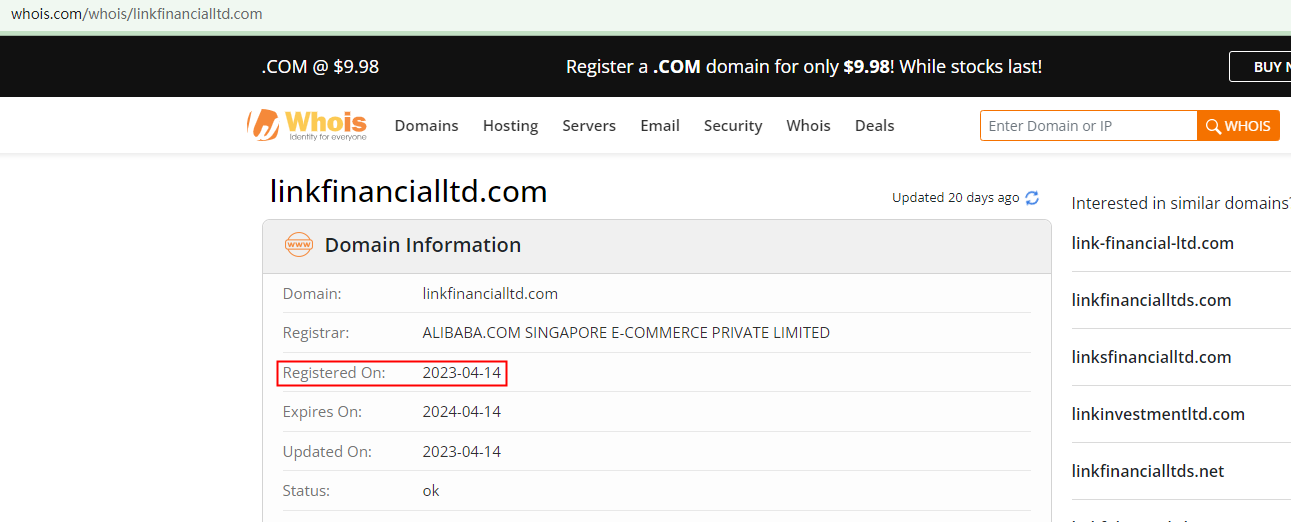The image size is (1291, 522).
Task: Open the link-financial-ltd.com suggestion
Action: (1152, 243)
